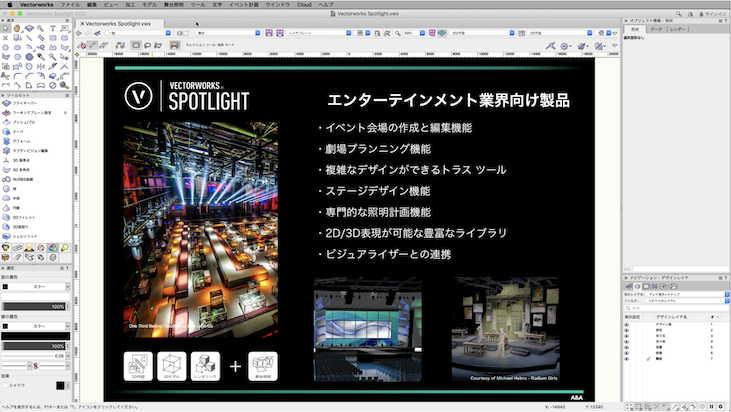Select the Oval tool
The image size is (731, 412).
(17, 48)
